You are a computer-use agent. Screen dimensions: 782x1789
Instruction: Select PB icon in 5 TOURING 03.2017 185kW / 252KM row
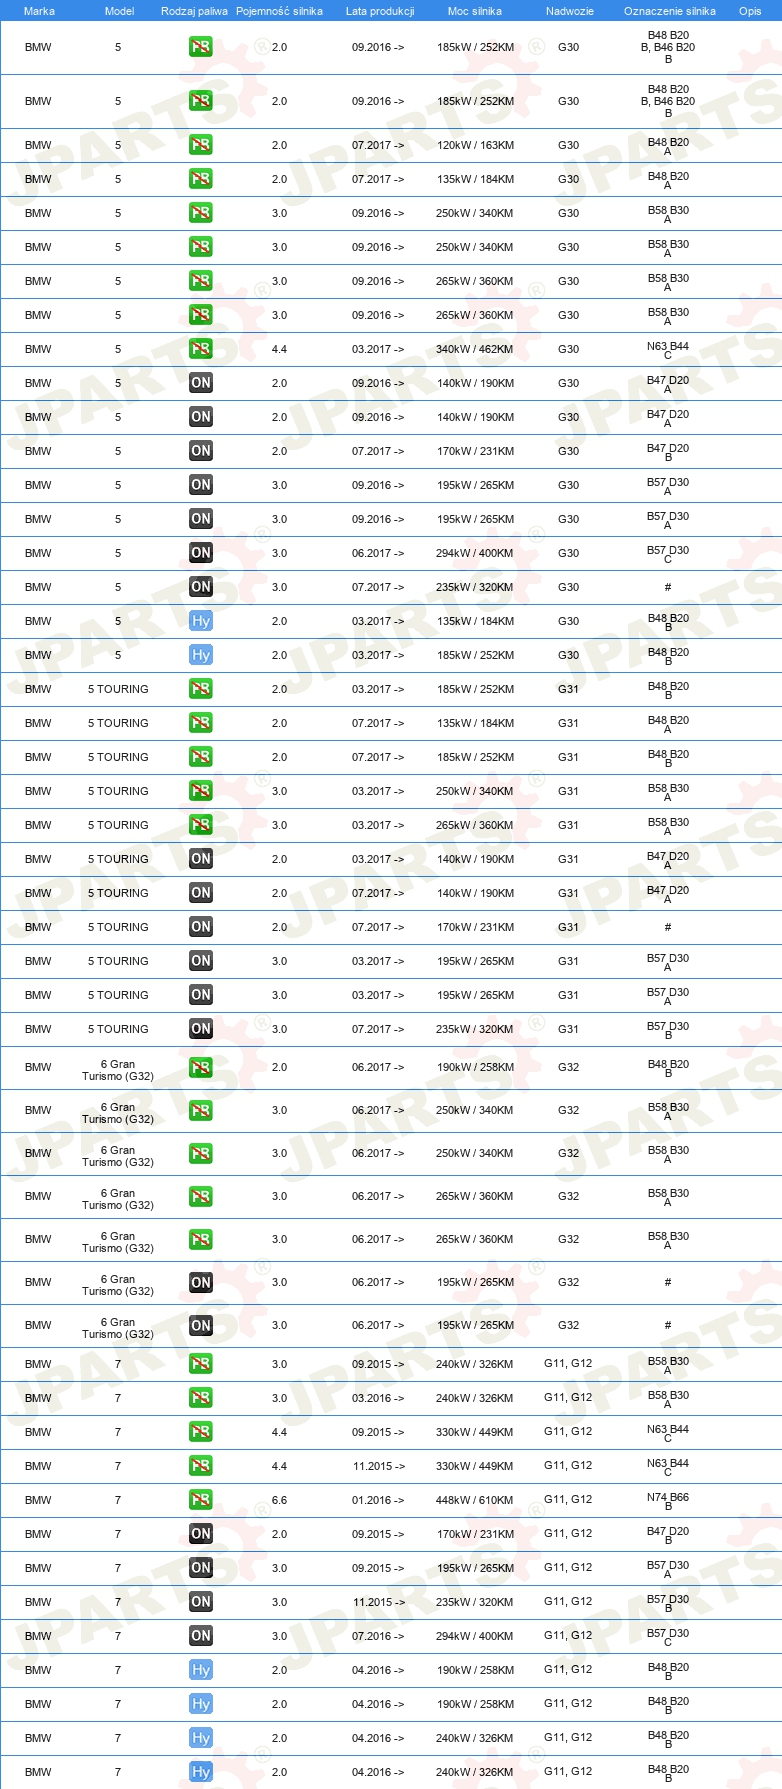pos(201,689)
